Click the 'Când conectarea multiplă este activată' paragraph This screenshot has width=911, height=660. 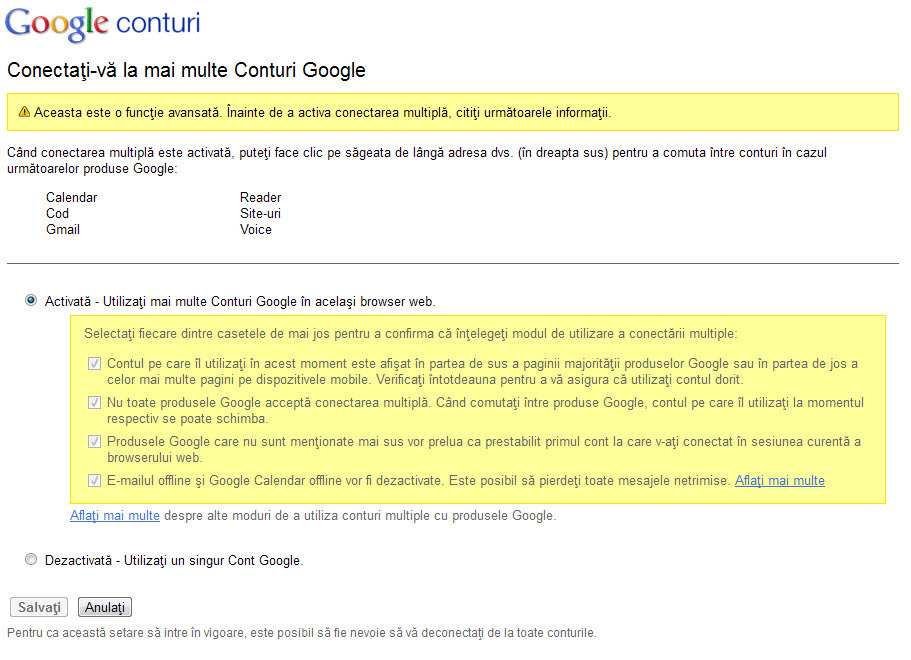[417, 160]
